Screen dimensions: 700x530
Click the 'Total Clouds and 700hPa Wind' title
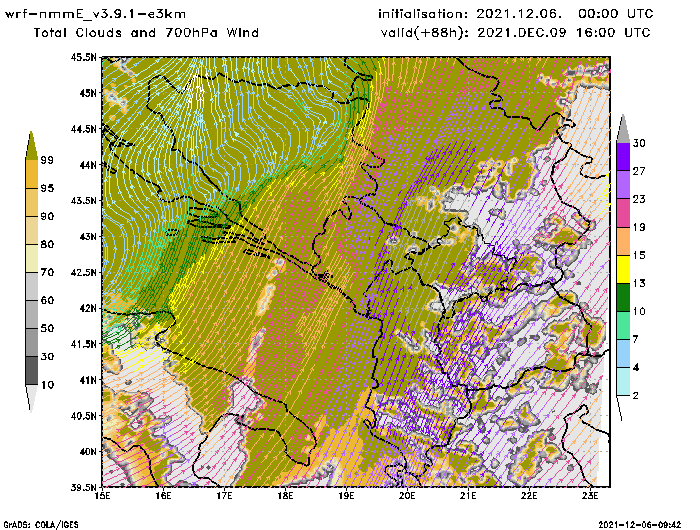point(146,33)
